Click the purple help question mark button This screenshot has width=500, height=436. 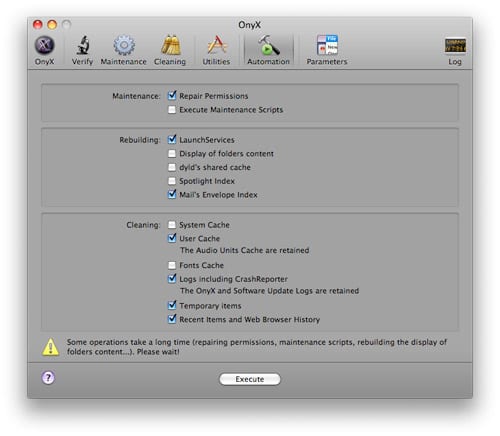click(49, 378)
